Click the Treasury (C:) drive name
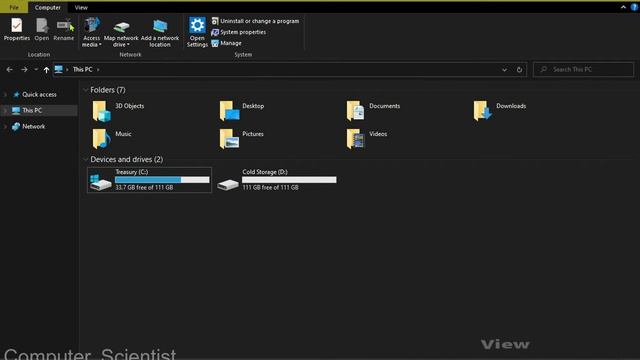This screenshot has height=360, width=640. click(131, 172)
